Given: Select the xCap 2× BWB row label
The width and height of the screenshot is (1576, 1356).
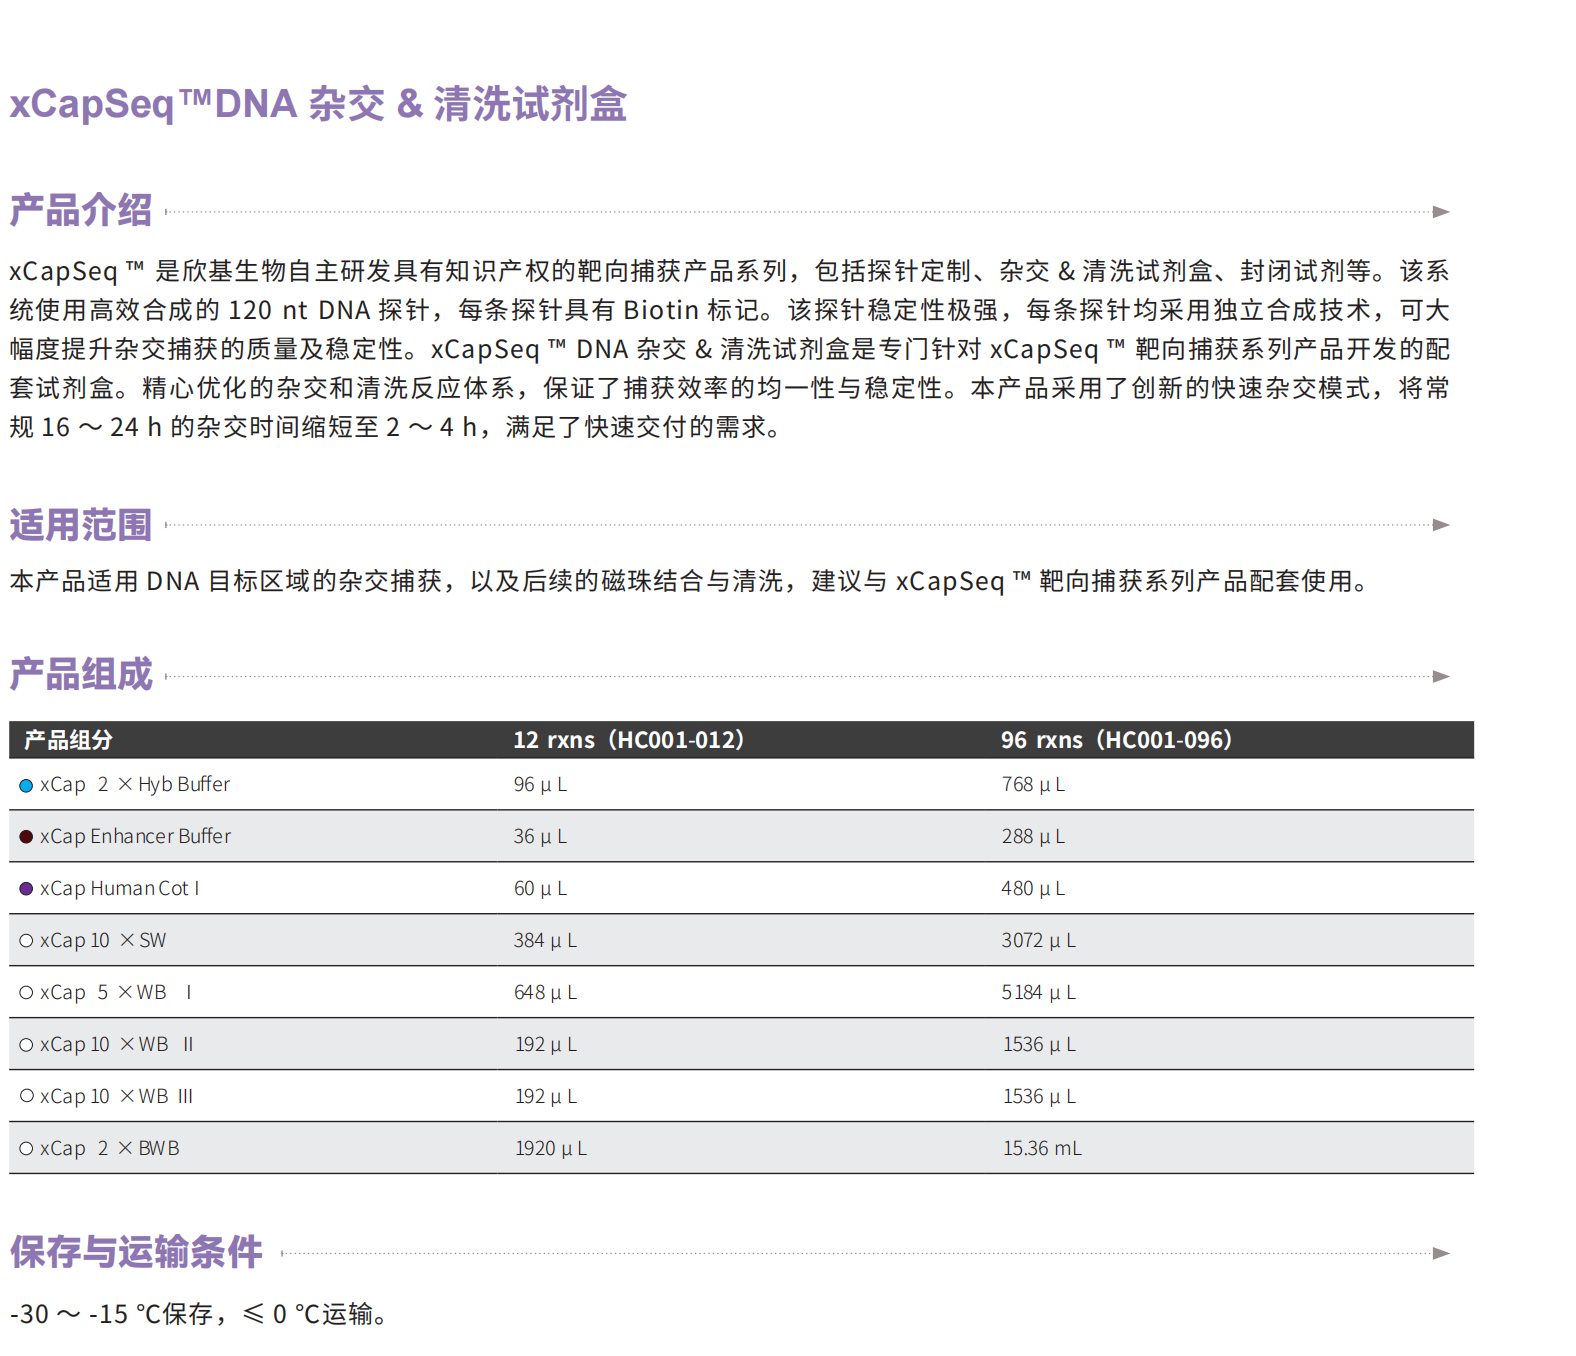Looking at the screenshot, I should (110, 1148).
